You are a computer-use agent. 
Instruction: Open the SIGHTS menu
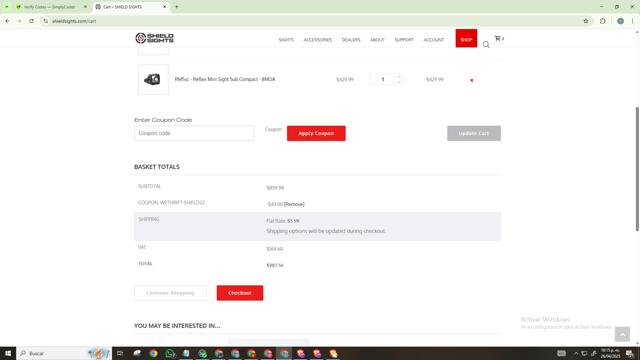(x=286, y=40)
